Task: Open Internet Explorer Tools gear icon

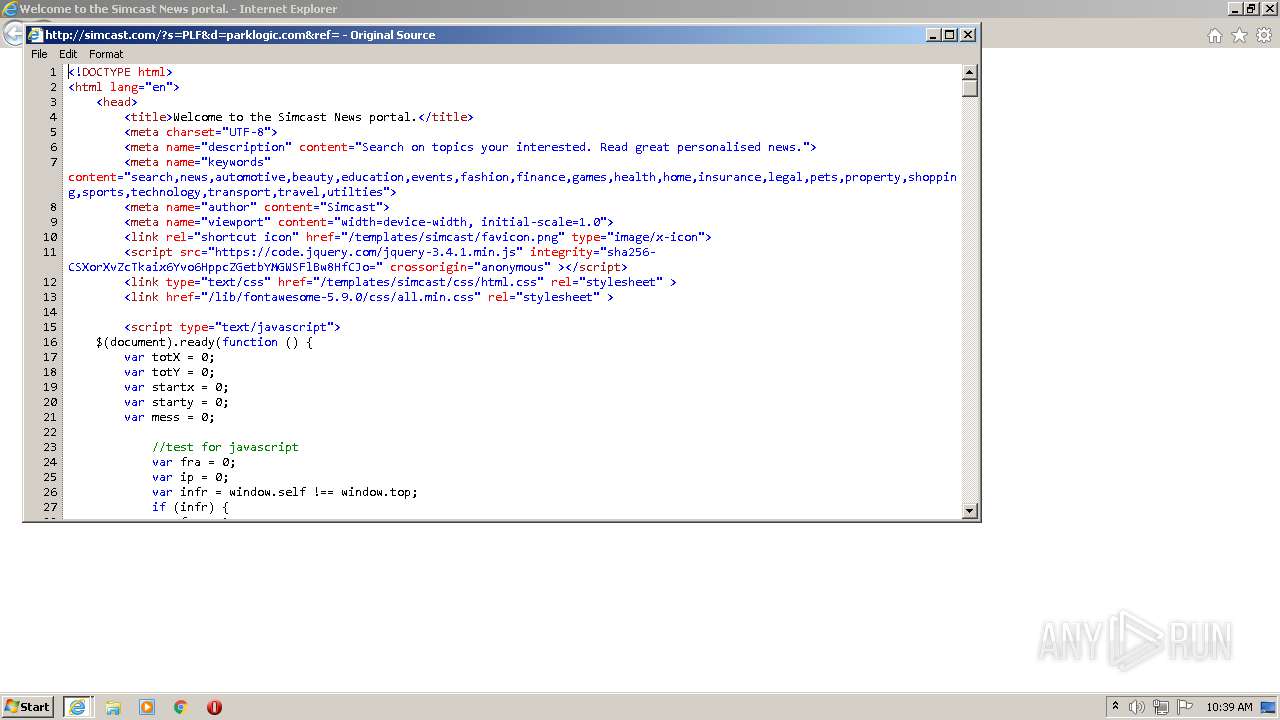Action: pyautogui.click(x=1264, y=35)
